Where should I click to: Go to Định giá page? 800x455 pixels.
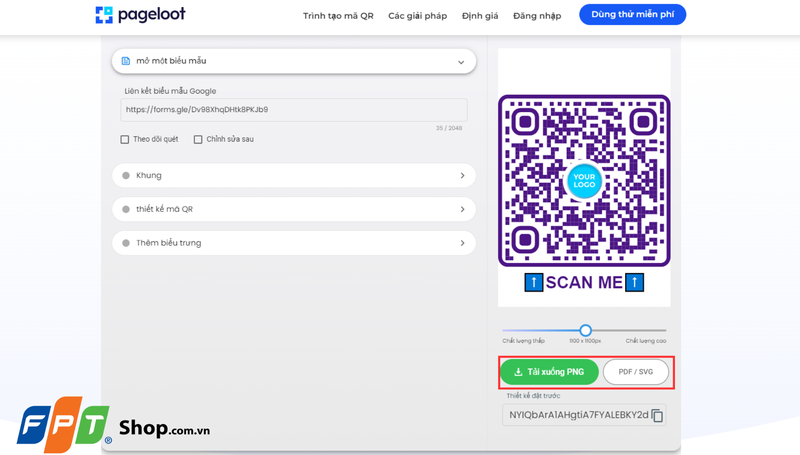tap(480, 16)
